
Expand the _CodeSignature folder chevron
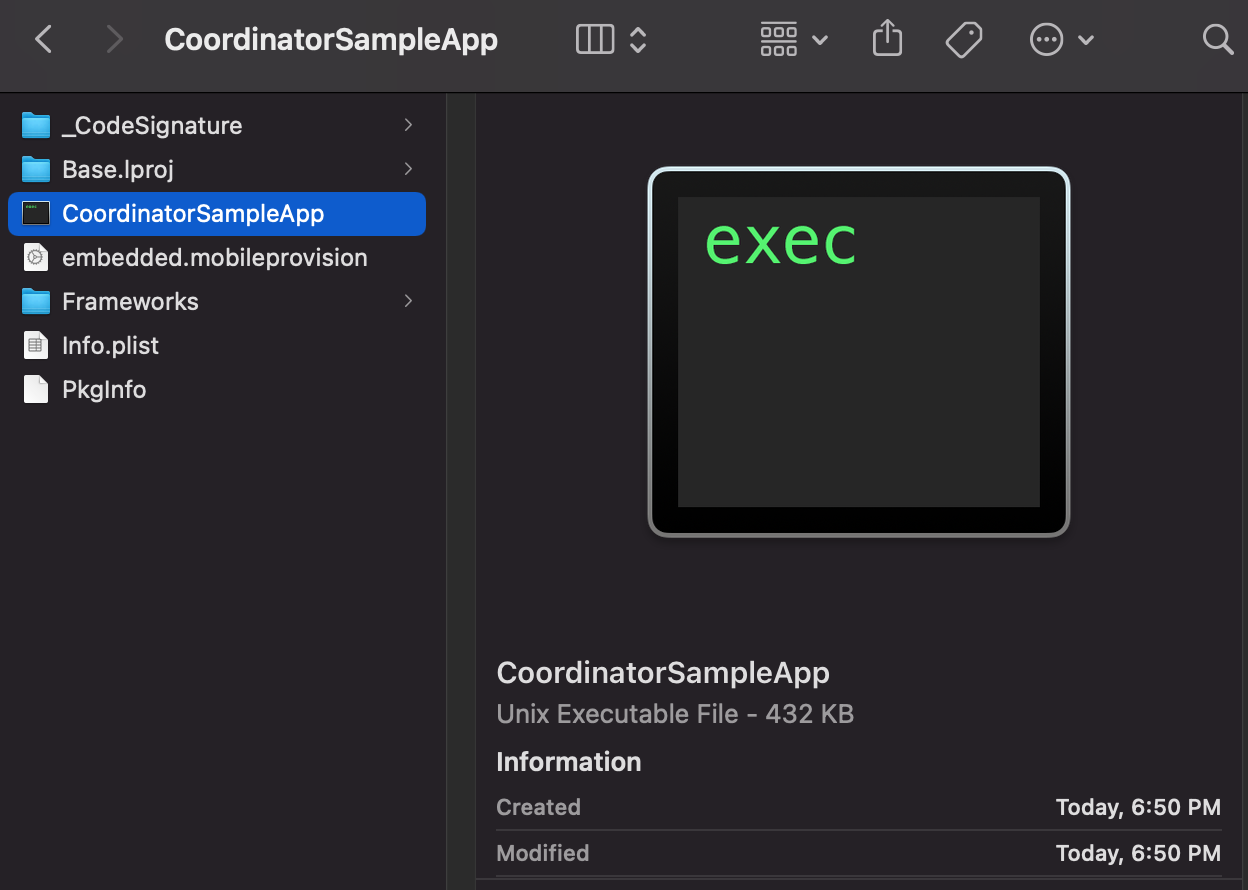(x=408, y=125)
